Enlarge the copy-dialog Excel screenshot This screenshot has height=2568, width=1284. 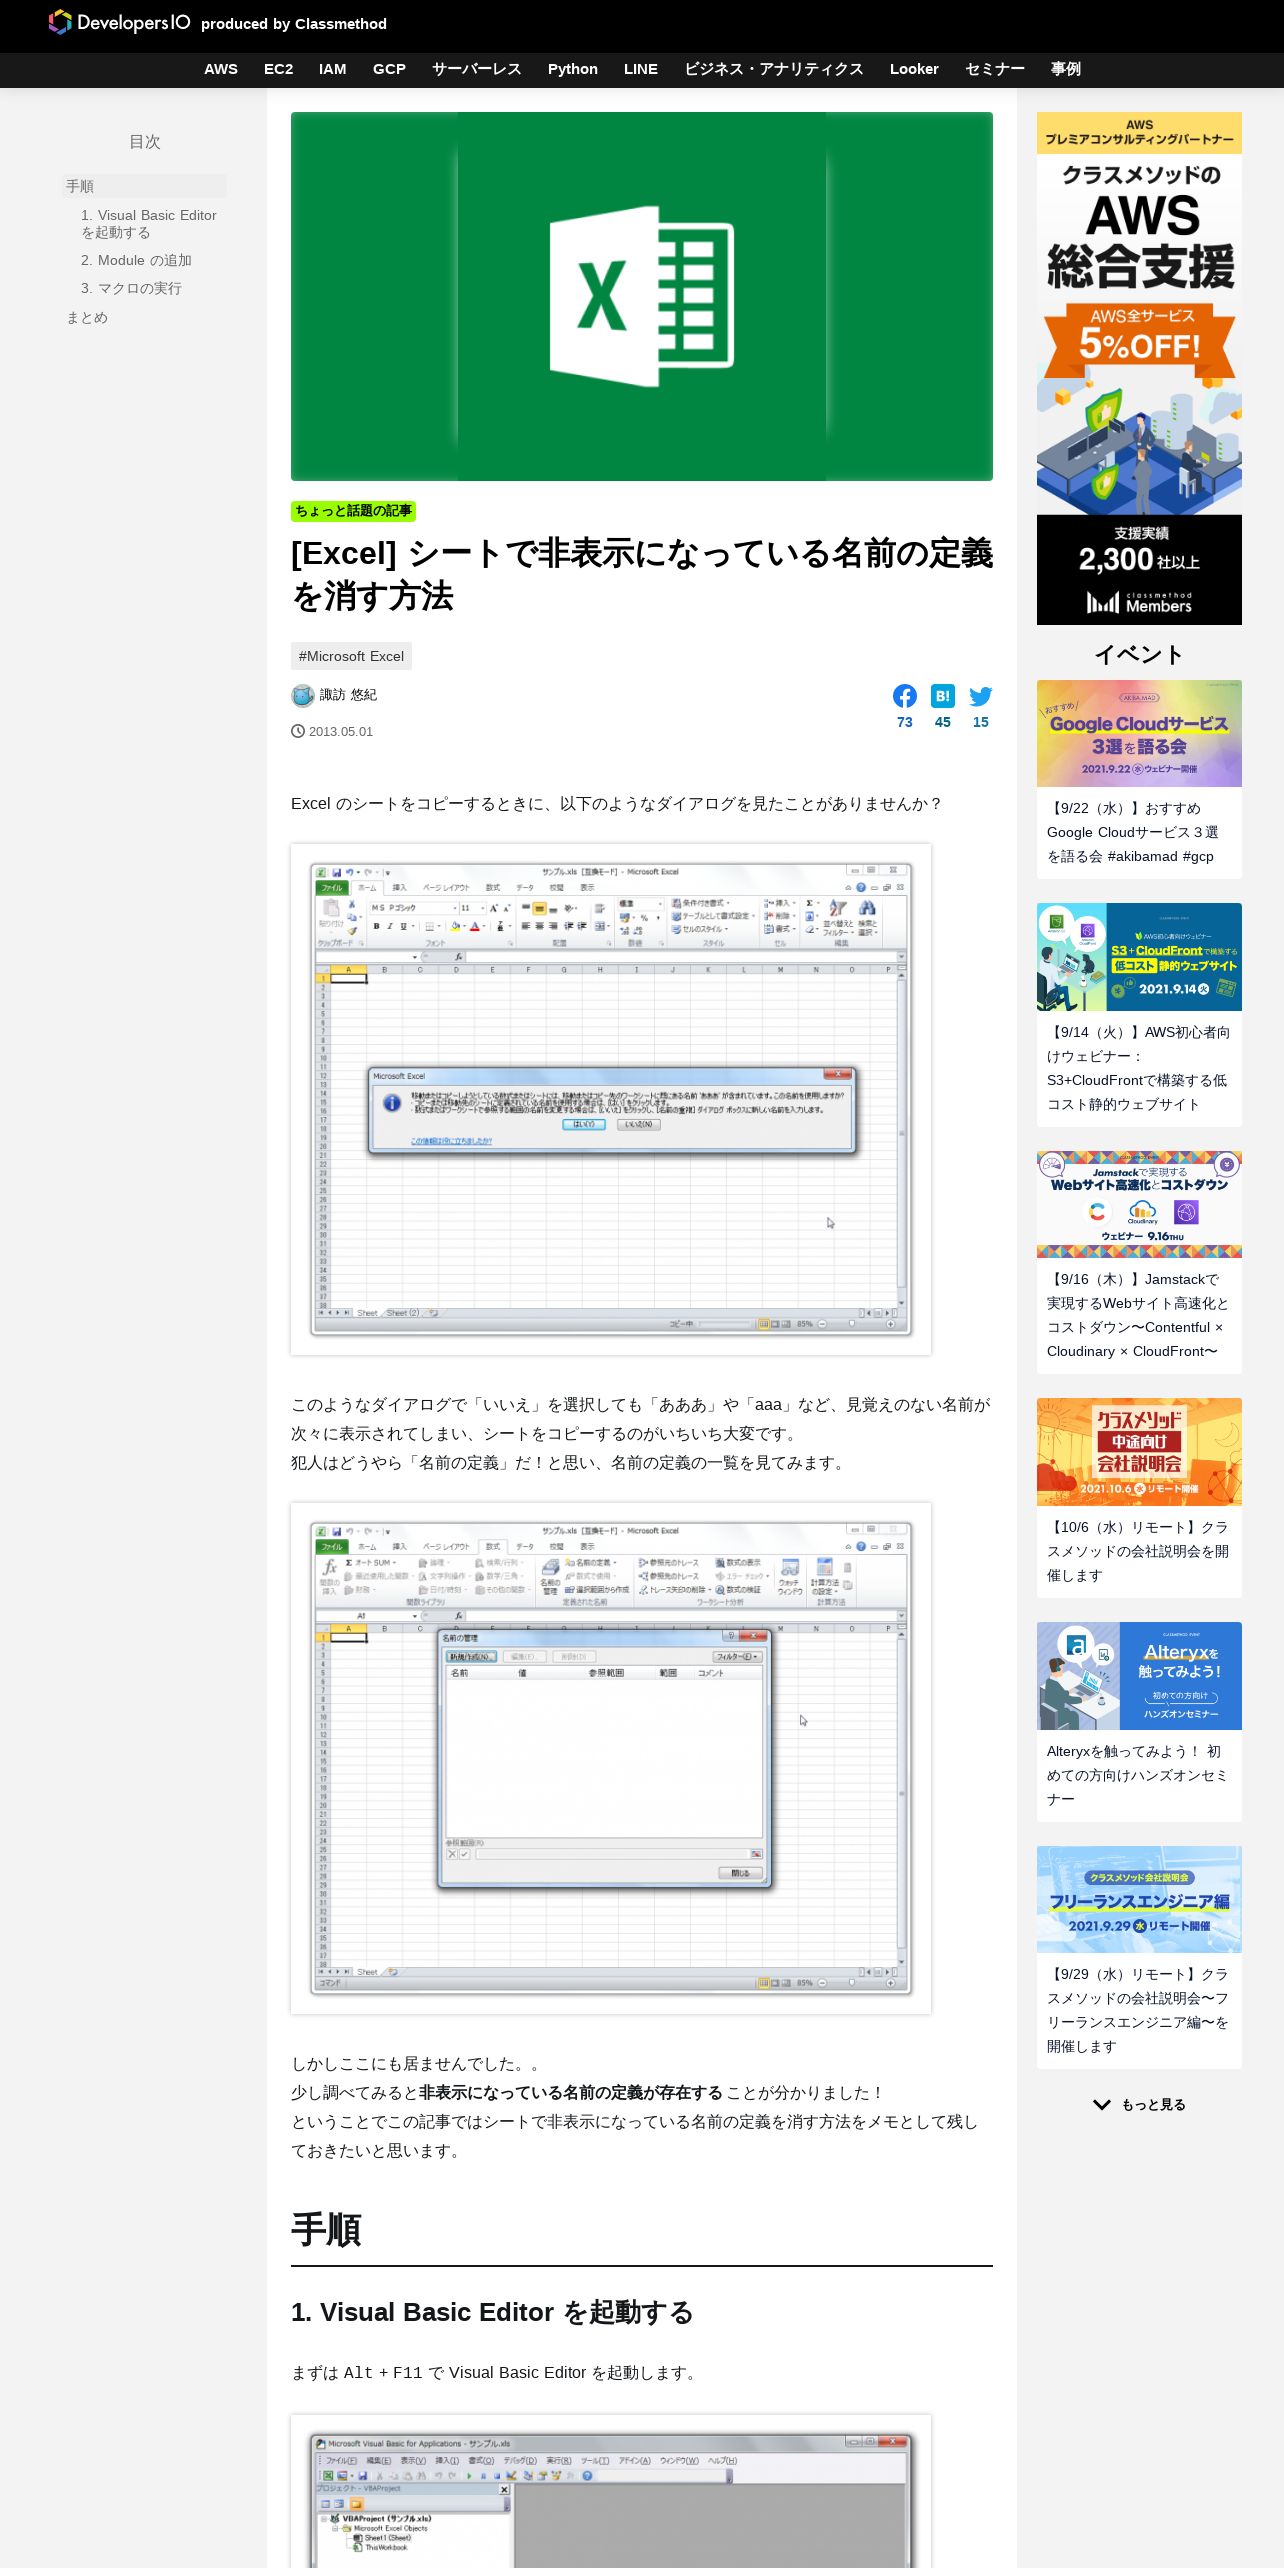tap(611, 1100)
